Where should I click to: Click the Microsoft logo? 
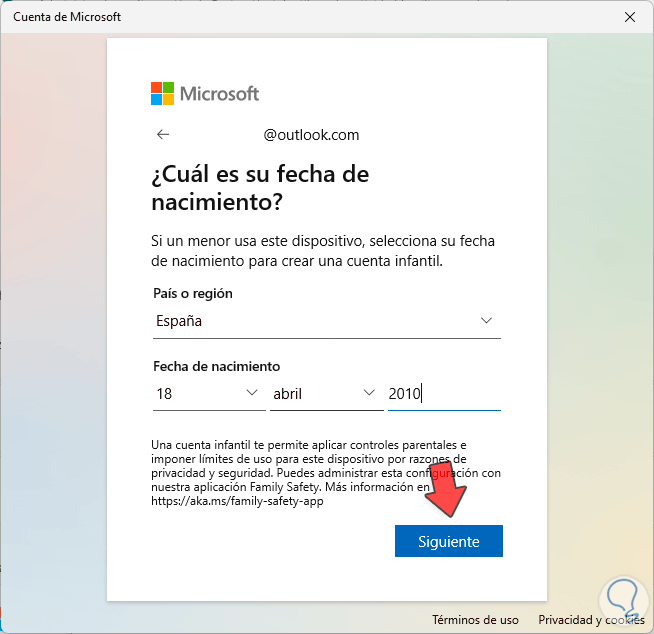[205, 93]
